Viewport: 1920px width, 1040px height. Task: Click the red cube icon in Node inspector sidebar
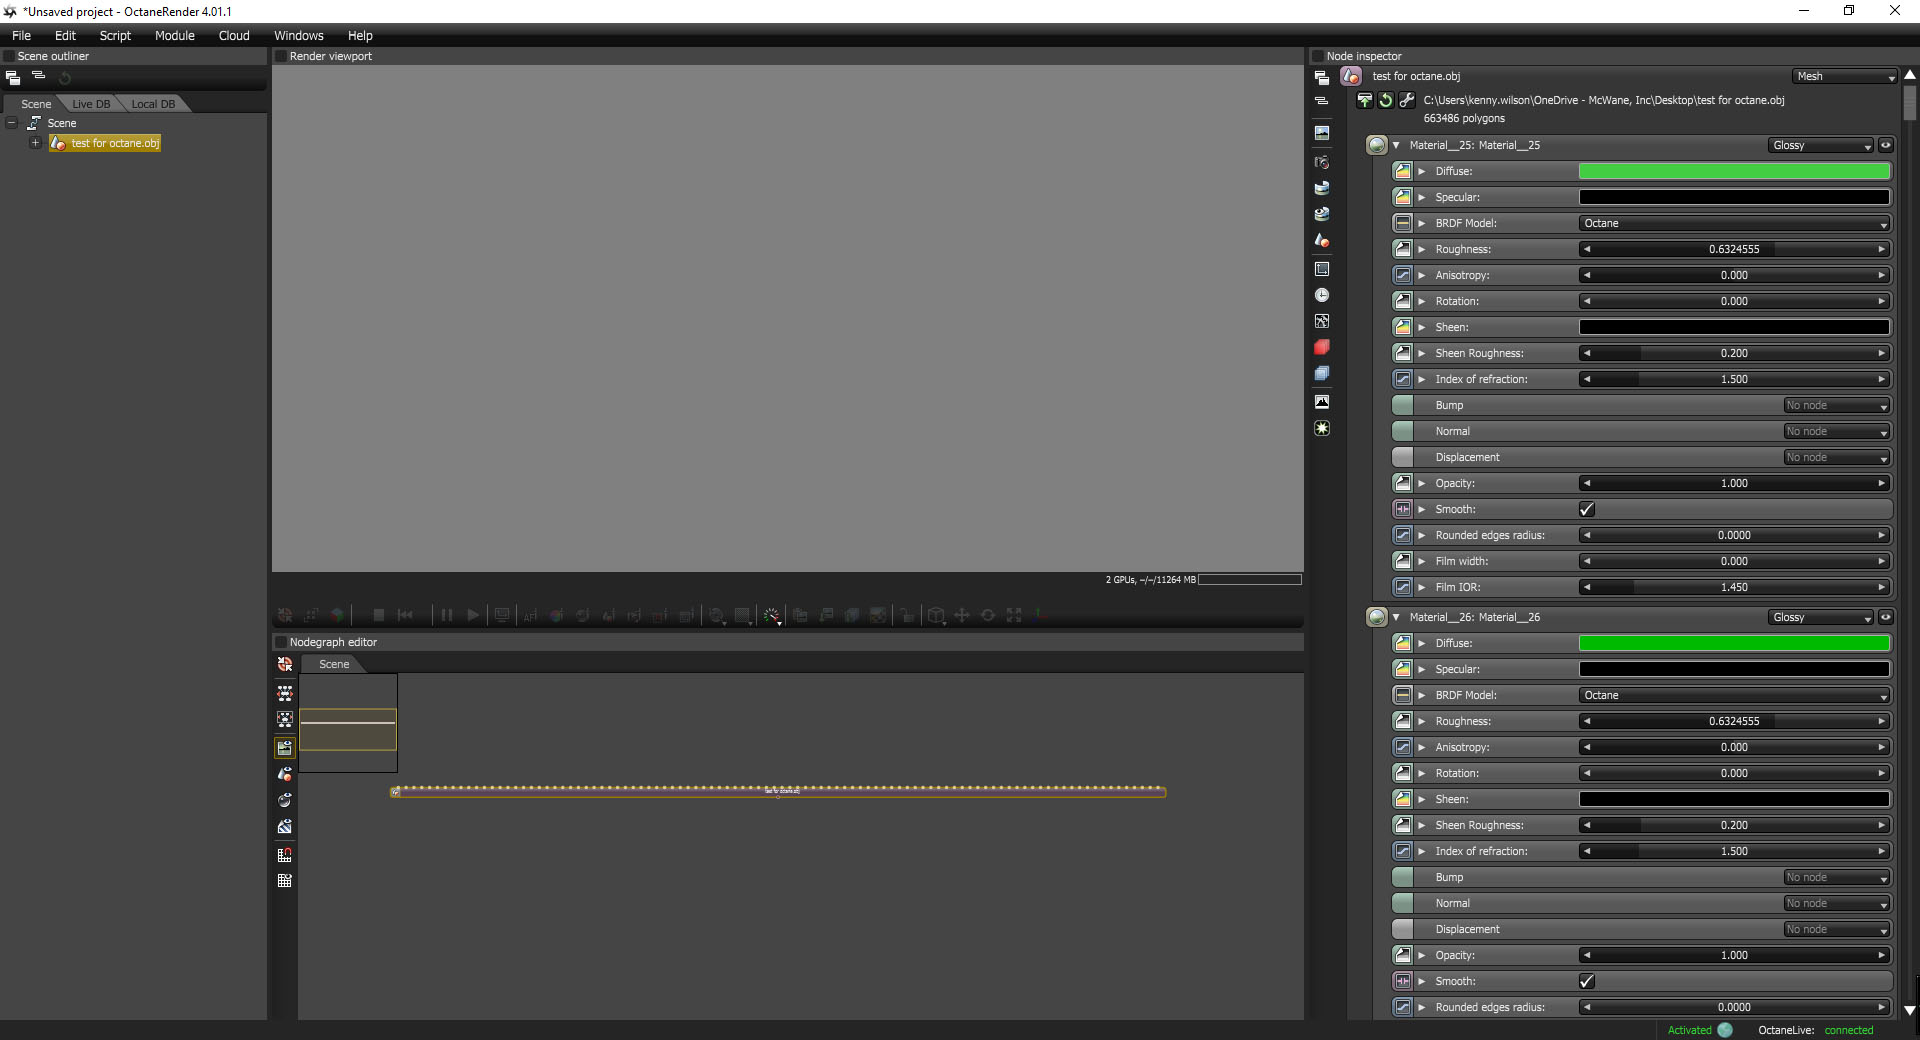pos(1322,347)
